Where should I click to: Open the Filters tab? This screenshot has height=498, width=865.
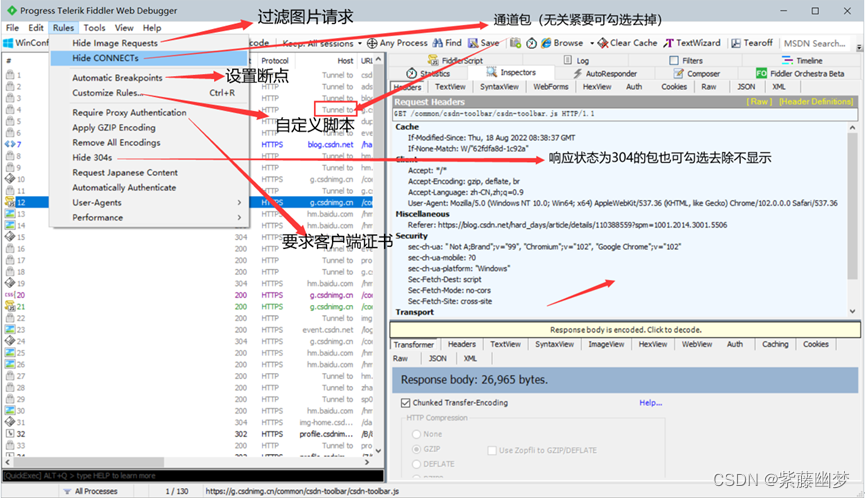coord(686,61)
